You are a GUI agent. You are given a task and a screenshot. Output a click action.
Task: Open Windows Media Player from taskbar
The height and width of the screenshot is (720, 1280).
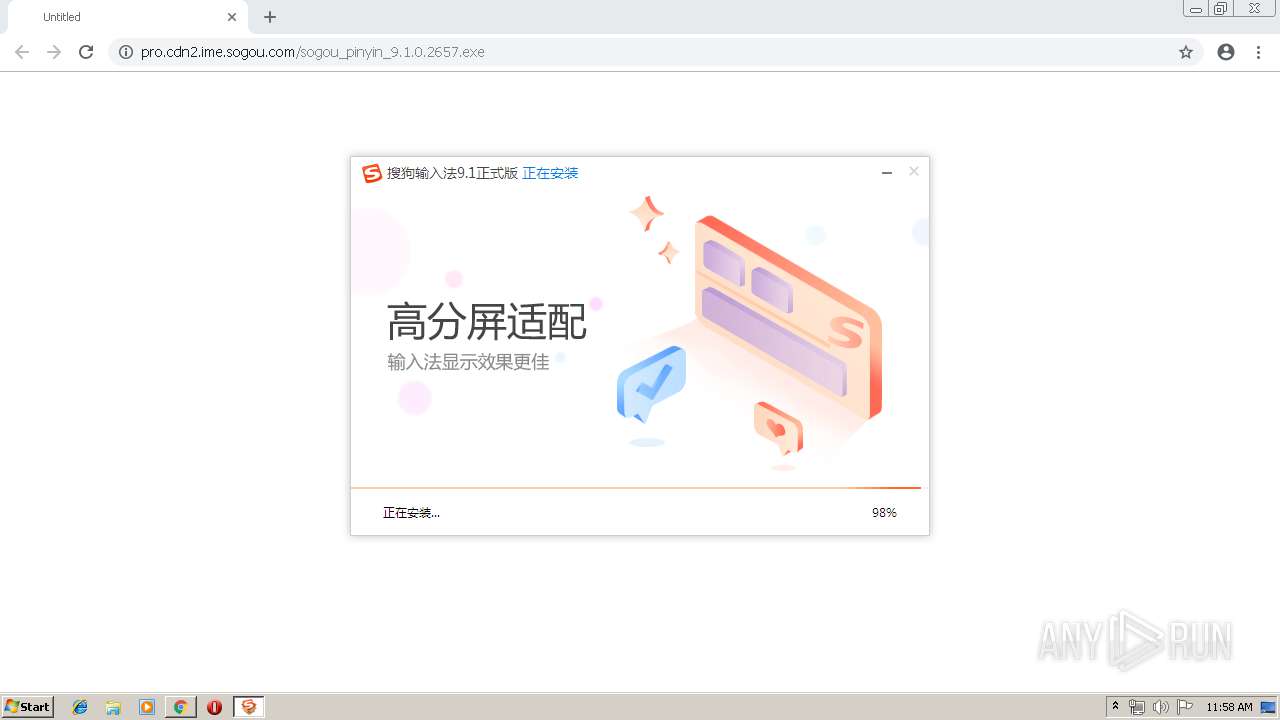coord(147,707)
